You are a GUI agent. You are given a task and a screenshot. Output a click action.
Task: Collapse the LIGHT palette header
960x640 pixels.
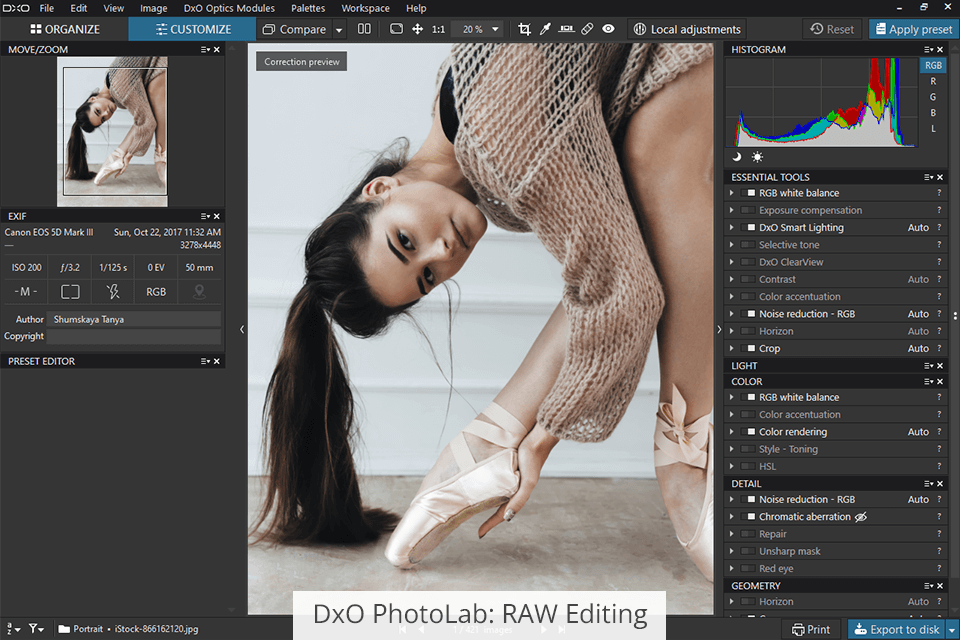click(x=744, y=366)
